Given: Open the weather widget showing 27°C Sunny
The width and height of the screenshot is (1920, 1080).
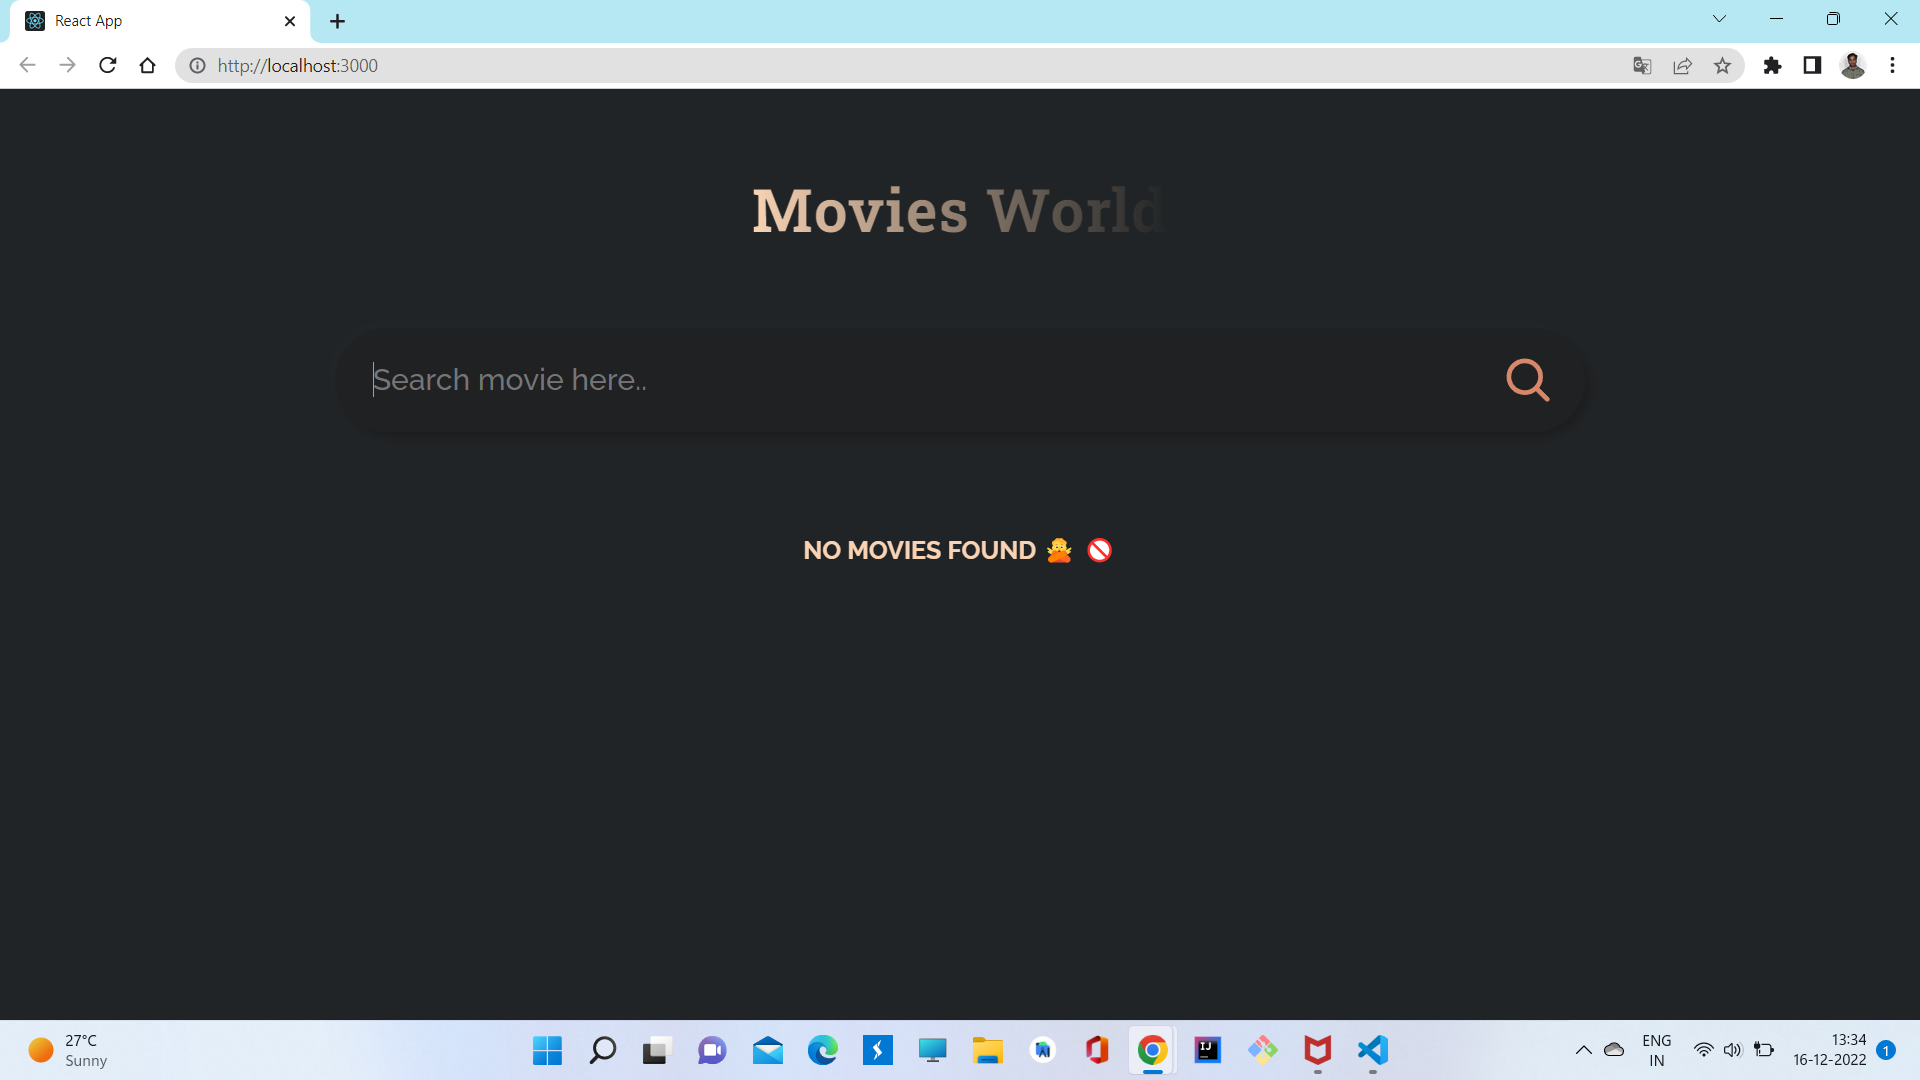Looking at the screenshot, I should point(68,1050).
